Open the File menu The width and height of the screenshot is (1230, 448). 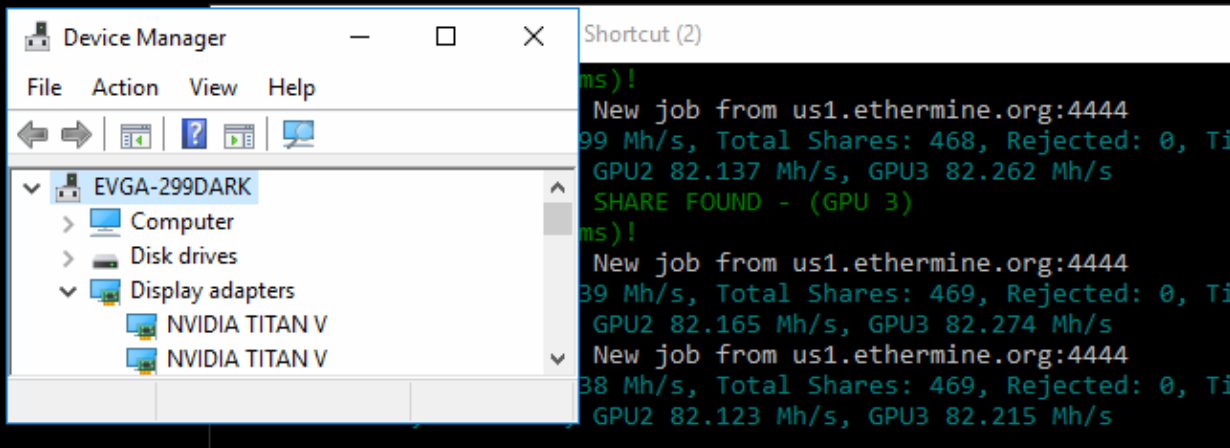click(44, 88)
